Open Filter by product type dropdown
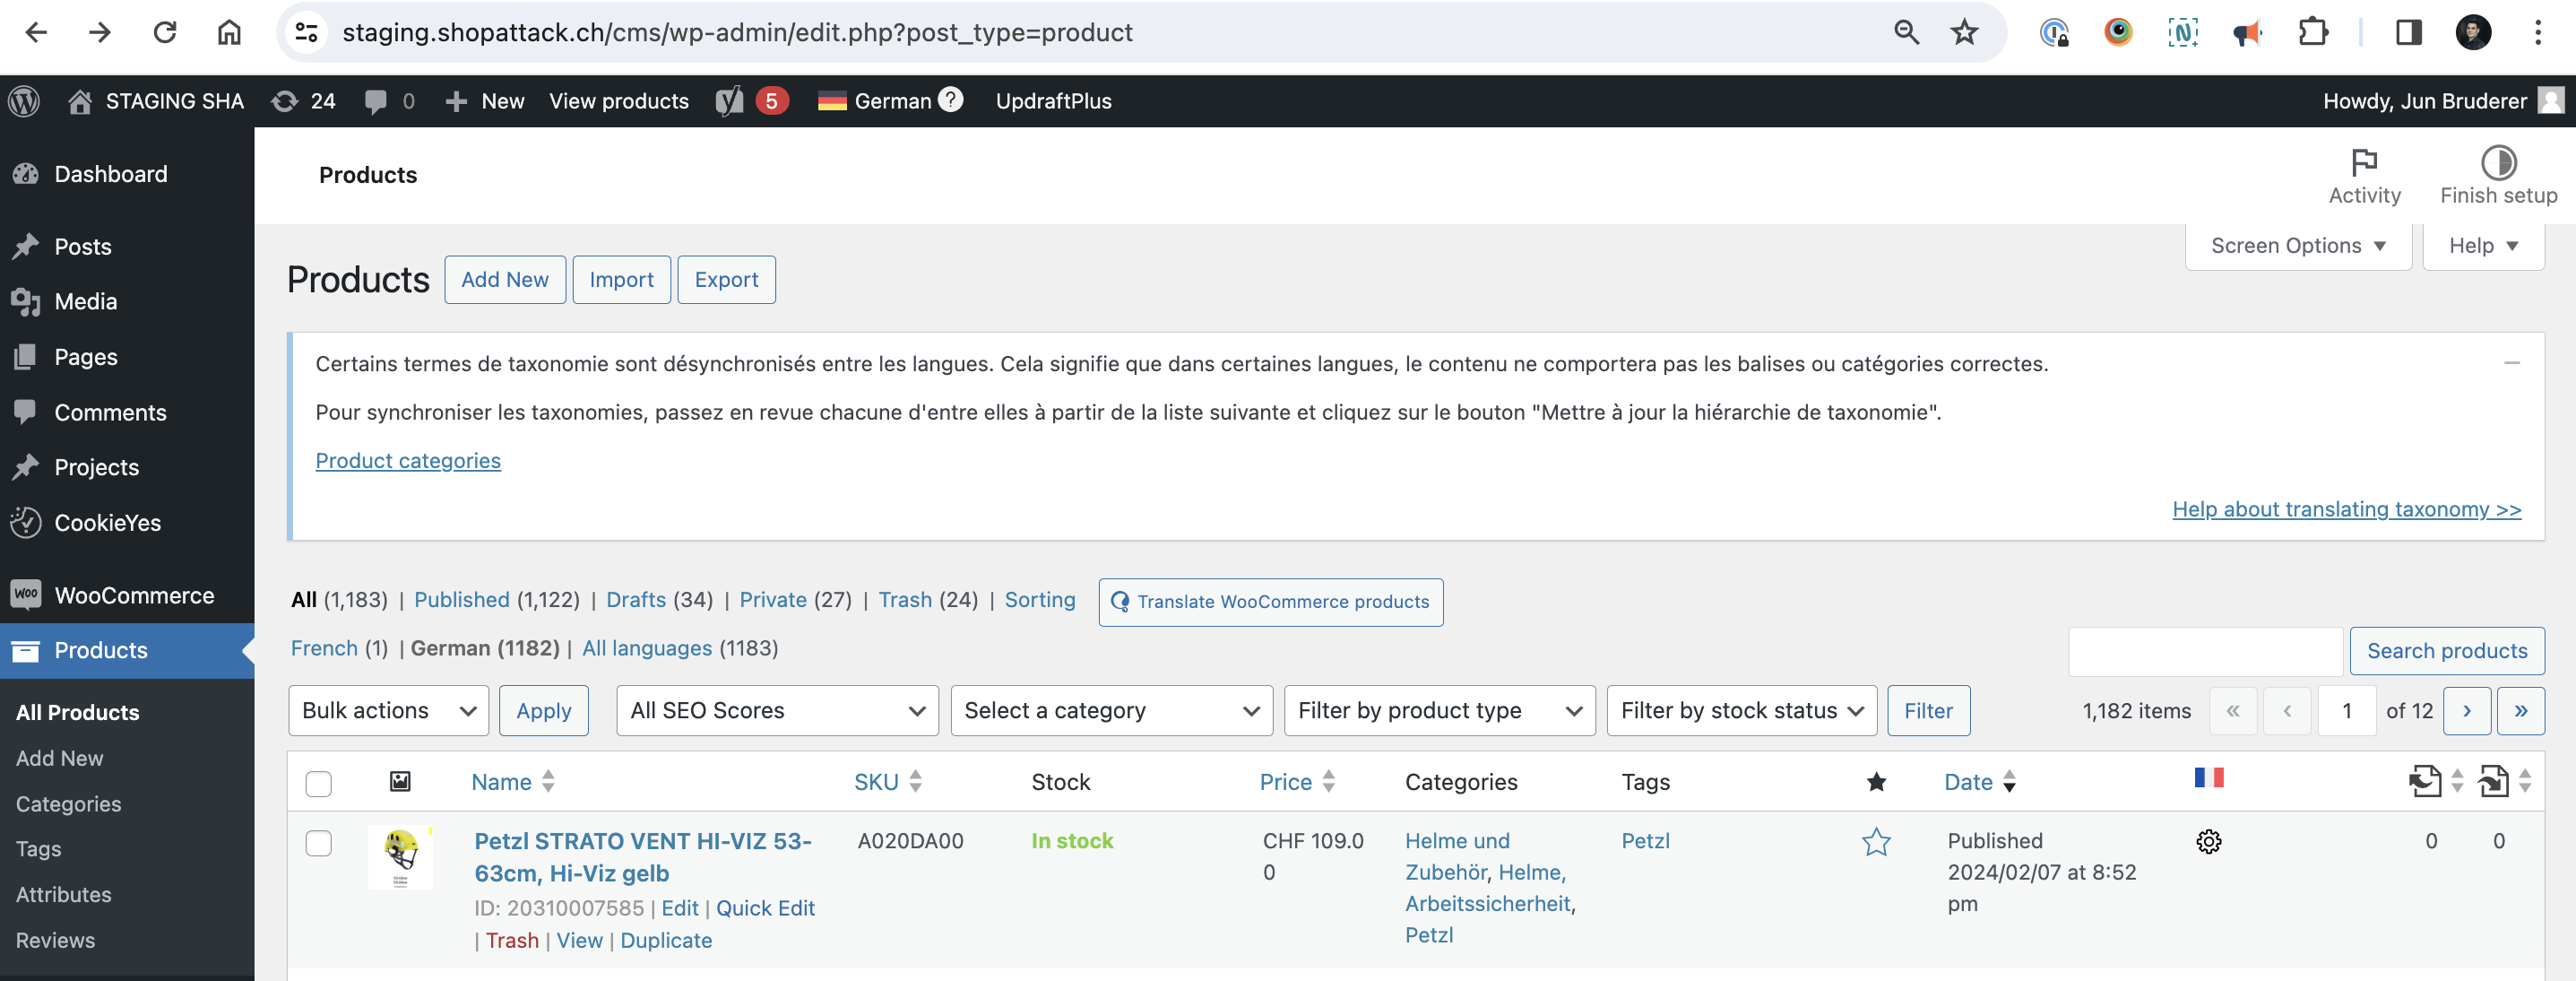Image resolution: width=2576 pixels, height=981 pixels. click(1439, 711)
